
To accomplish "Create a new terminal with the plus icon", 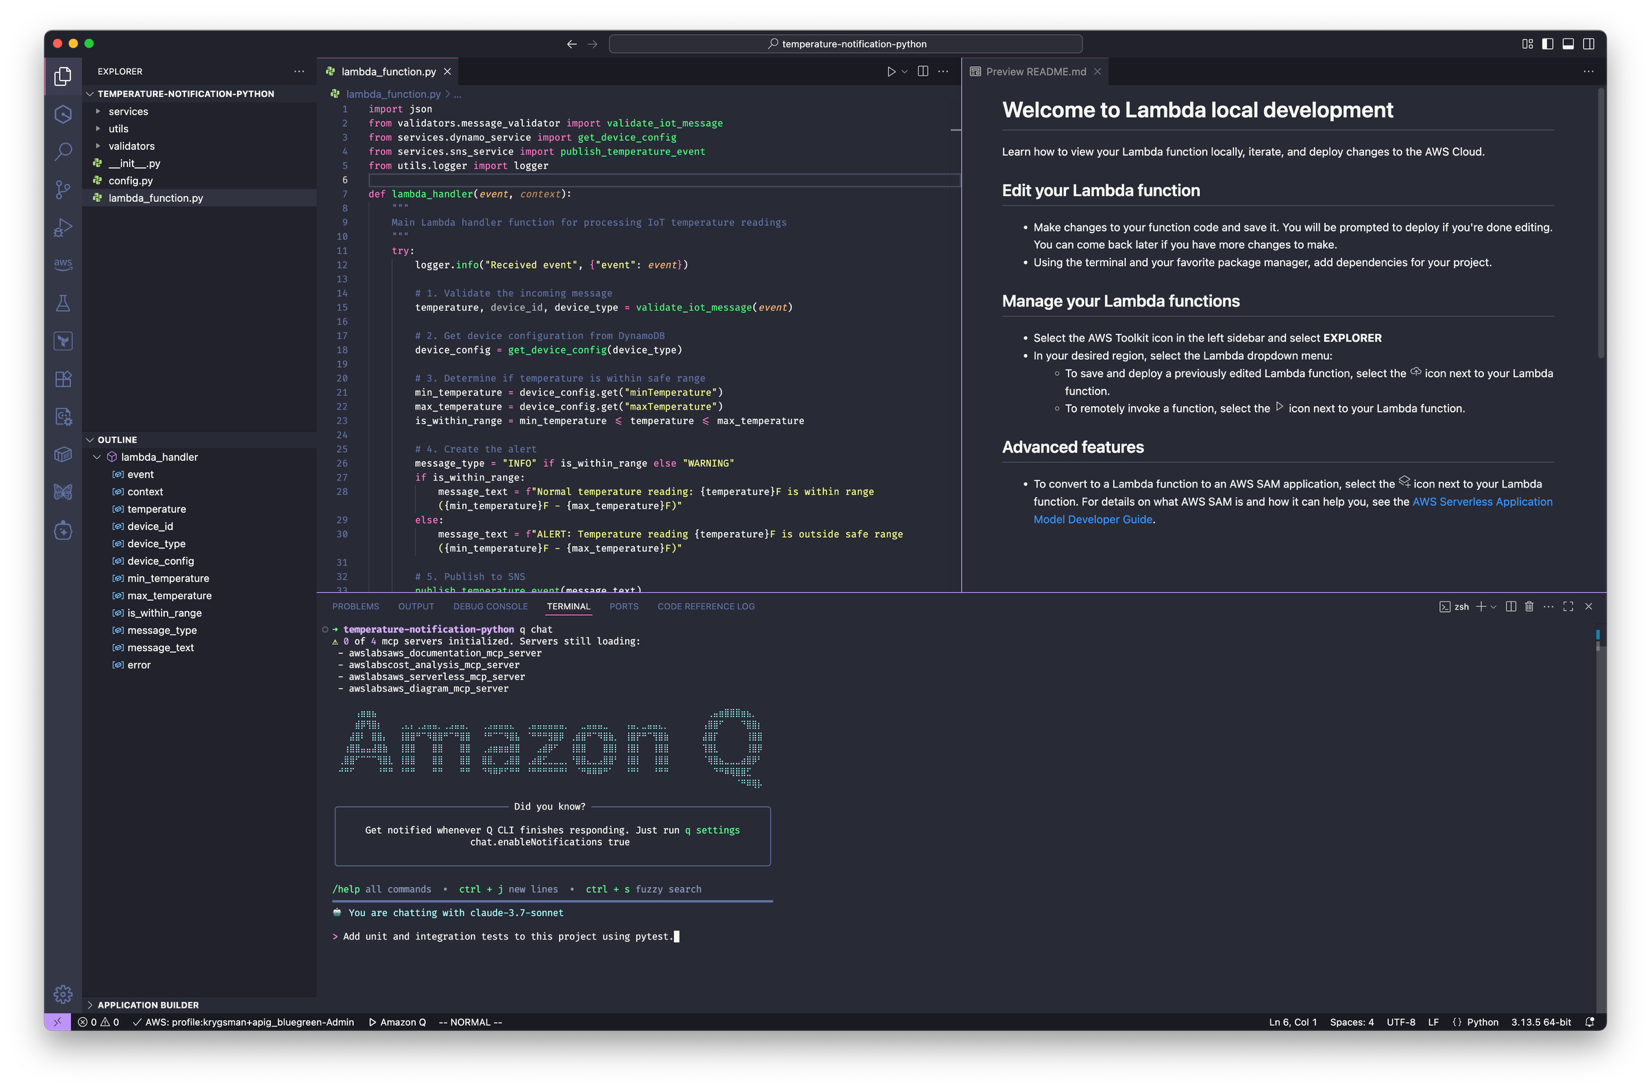I will pyautogui.click(x=1481, y=607).
